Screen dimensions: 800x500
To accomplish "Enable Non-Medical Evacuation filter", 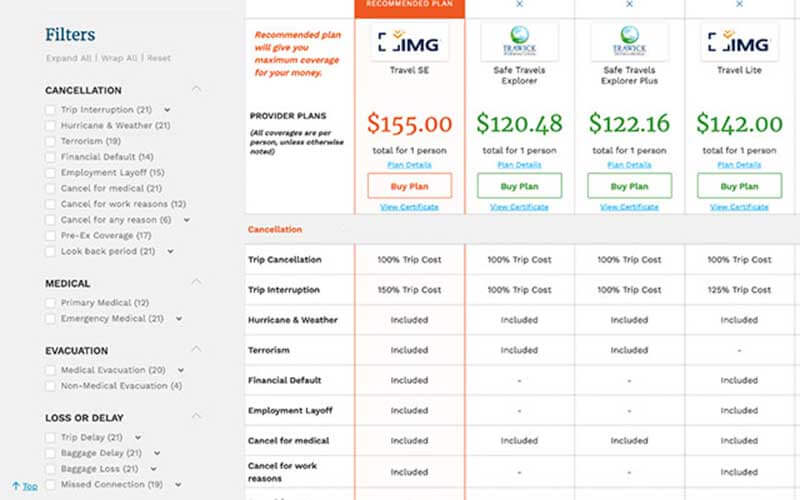I will pos(51,386).
